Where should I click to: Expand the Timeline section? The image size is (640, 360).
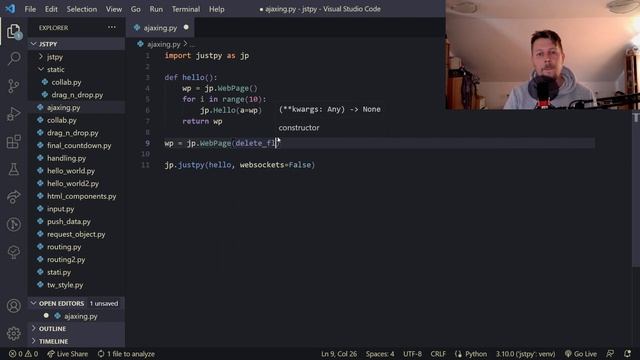pyautogui.click(x=76, y=341)
